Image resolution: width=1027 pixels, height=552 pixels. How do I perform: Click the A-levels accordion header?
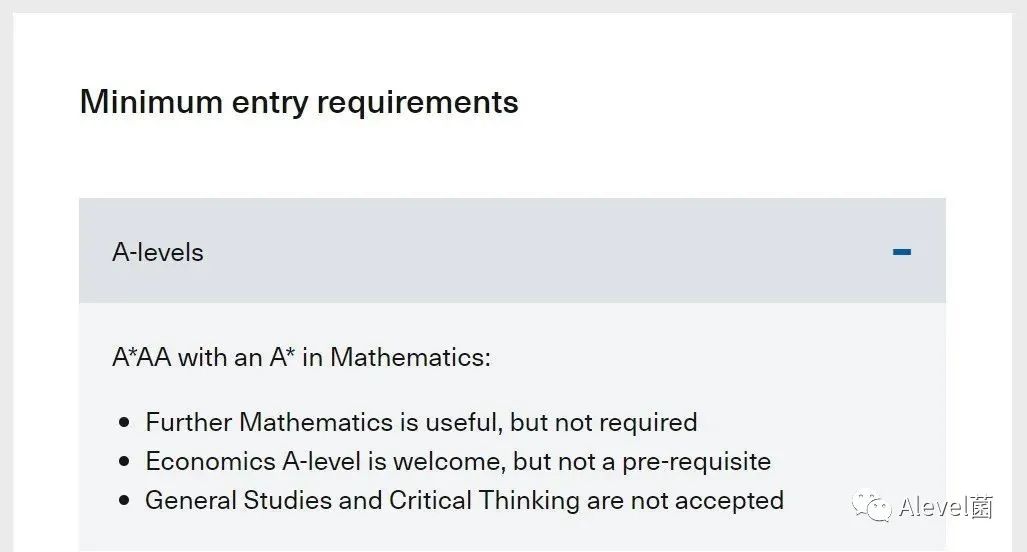(x=512, y=251)
